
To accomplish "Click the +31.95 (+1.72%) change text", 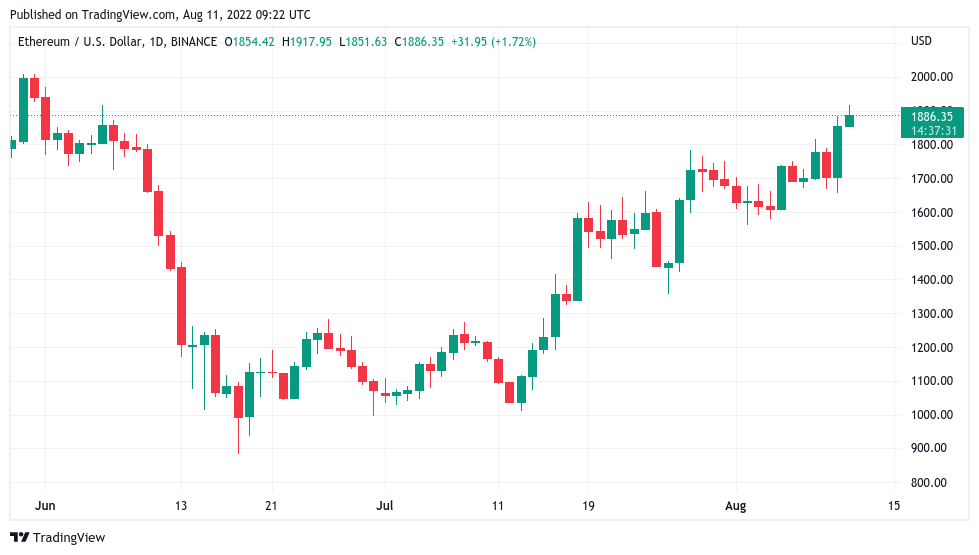I will click(x=493, y=42).
